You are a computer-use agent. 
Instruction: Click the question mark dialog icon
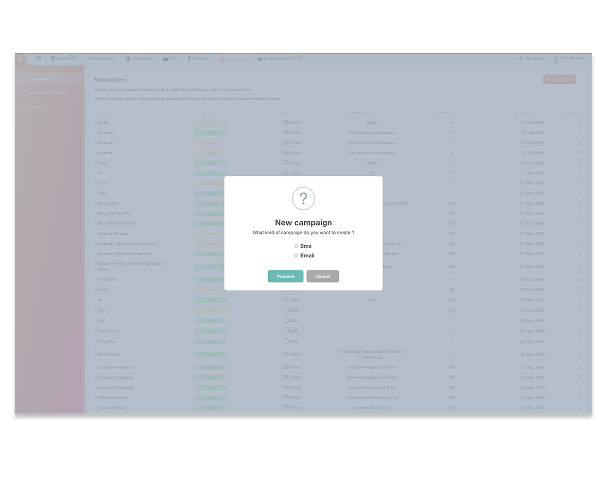[x=303, y=198]
